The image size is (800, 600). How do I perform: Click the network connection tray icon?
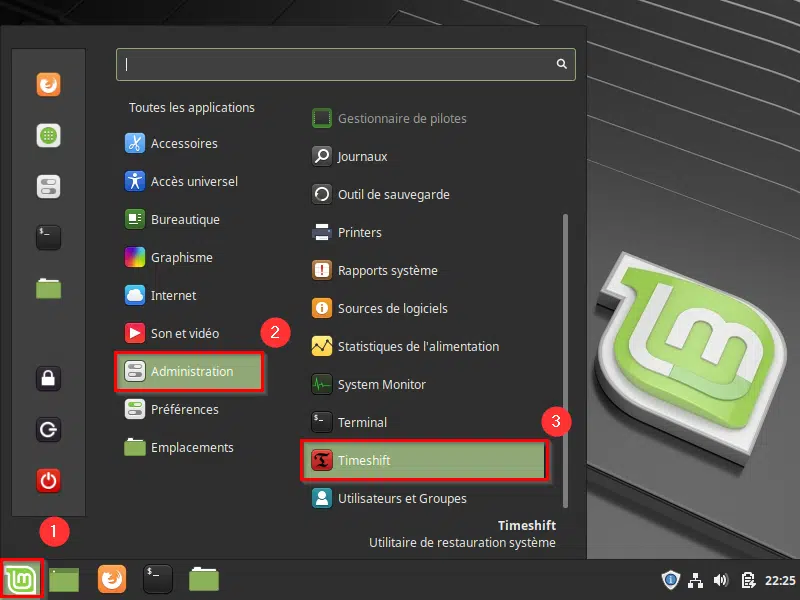point(695,580)
